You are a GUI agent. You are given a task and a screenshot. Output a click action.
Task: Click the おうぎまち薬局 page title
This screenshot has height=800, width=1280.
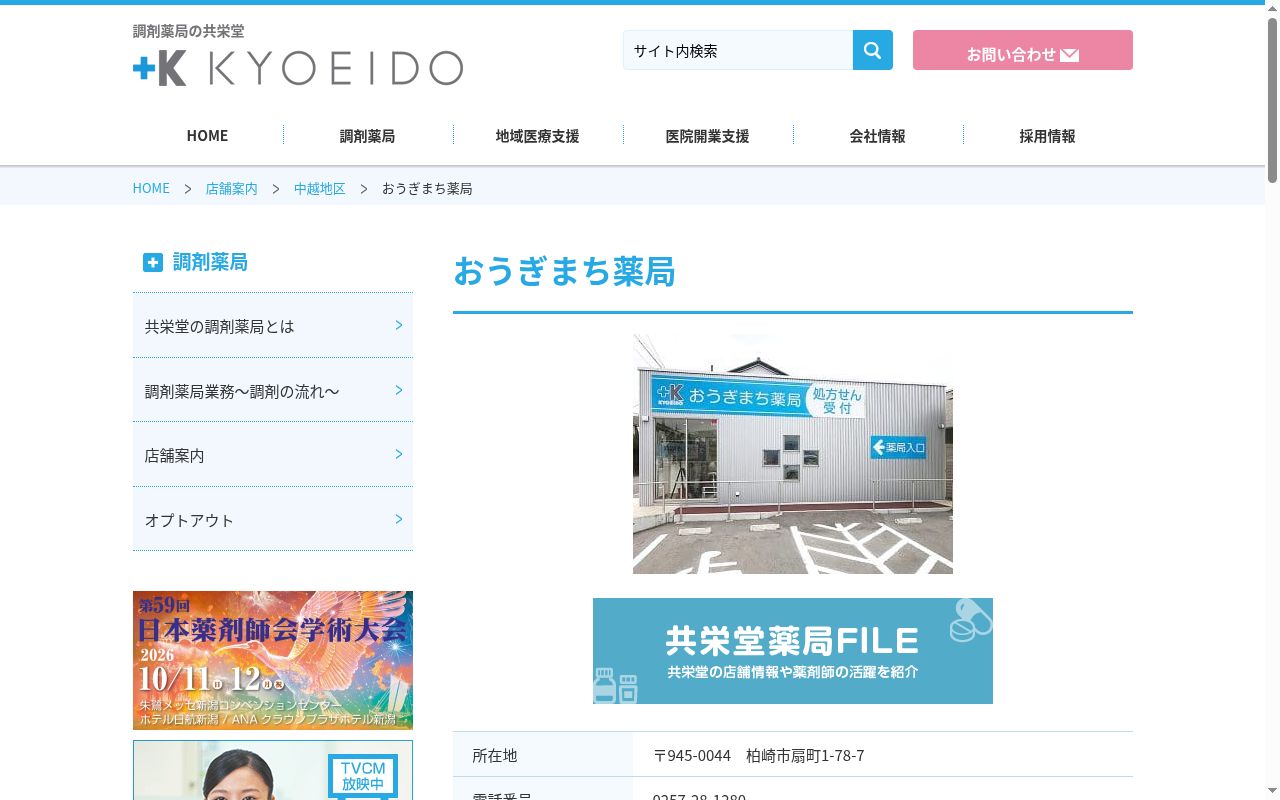[x=564, y=271]
